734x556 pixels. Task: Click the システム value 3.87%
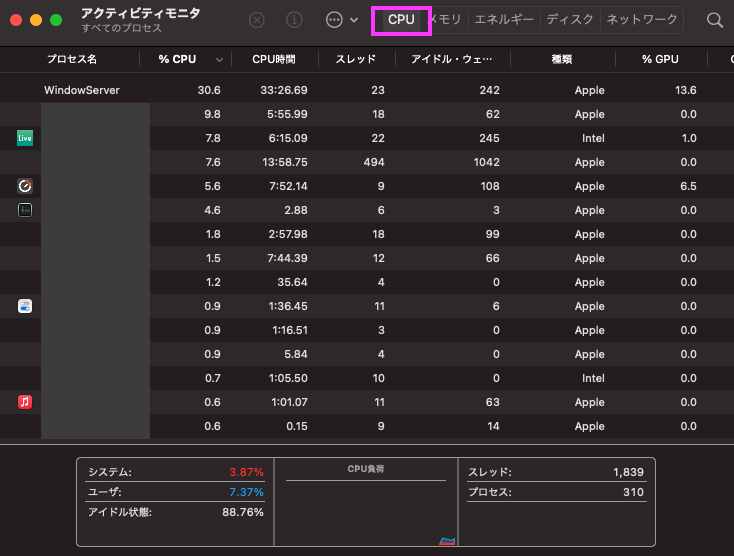(246, 472)
